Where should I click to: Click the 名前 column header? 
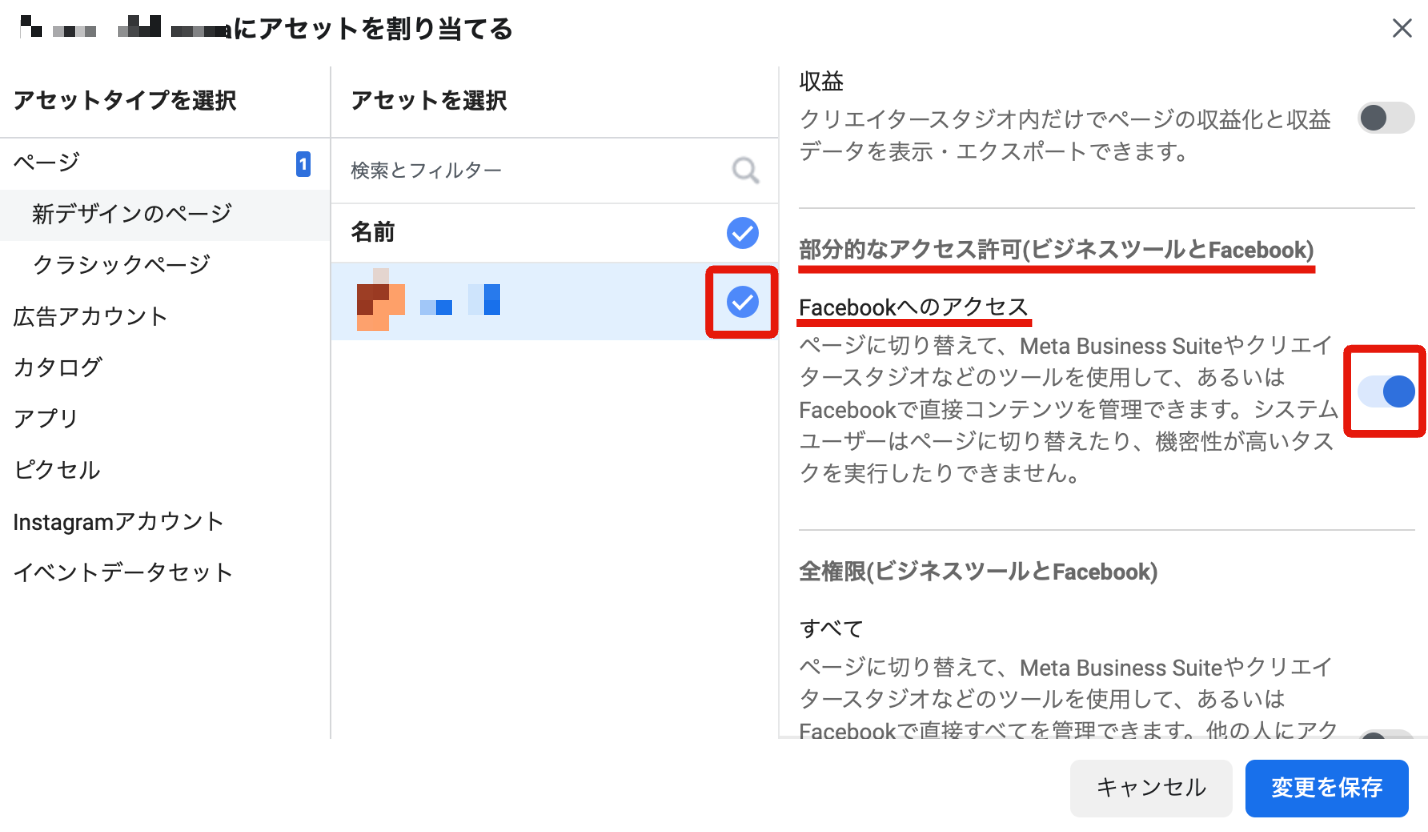click(373, 233)
